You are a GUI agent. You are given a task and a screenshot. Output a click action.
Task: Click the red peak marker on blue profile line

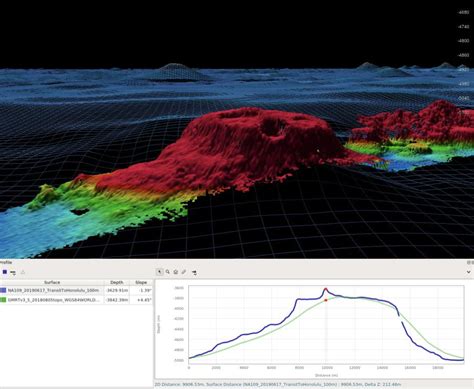pyautogui.click(x=326, y=289)
